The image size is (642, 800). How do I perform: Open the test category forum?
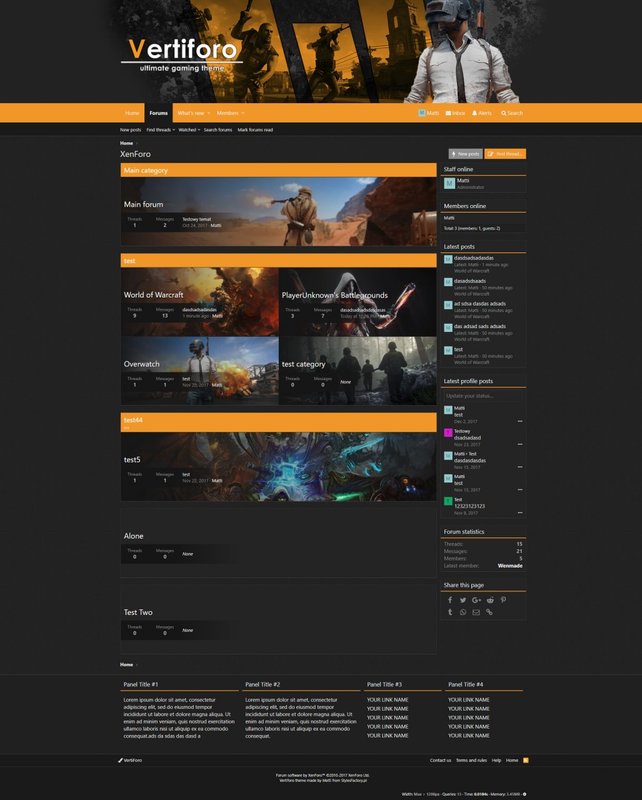point(304,364)
